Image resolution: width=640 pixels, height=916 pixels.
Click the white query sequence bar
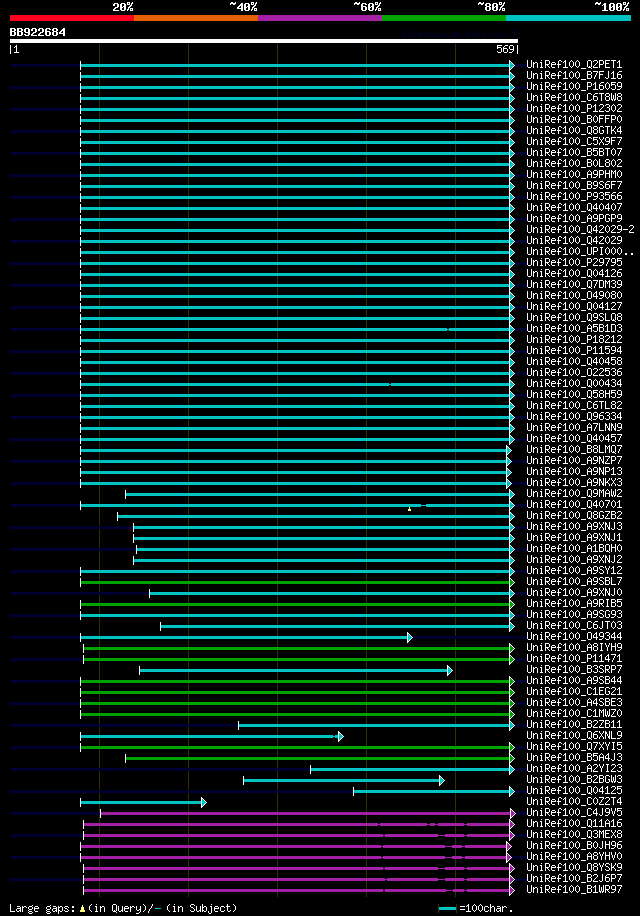[264, 41]
